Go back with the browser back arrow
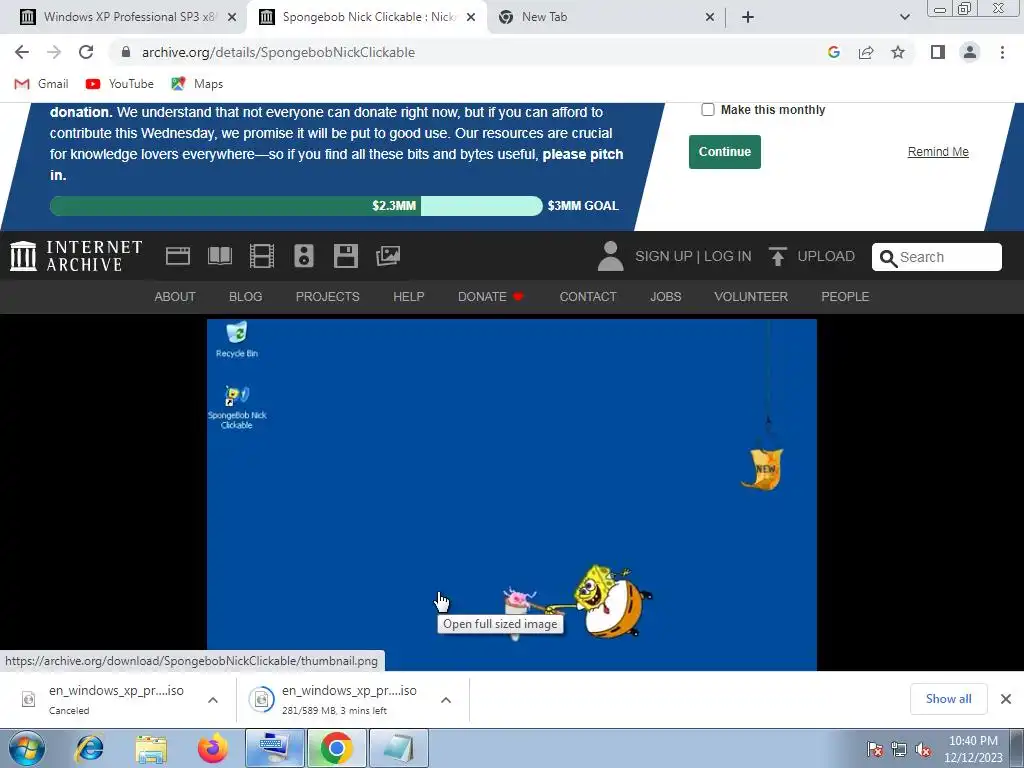Image resolution: width=1024 pixels, height=768 pixels. coord(22,52)
